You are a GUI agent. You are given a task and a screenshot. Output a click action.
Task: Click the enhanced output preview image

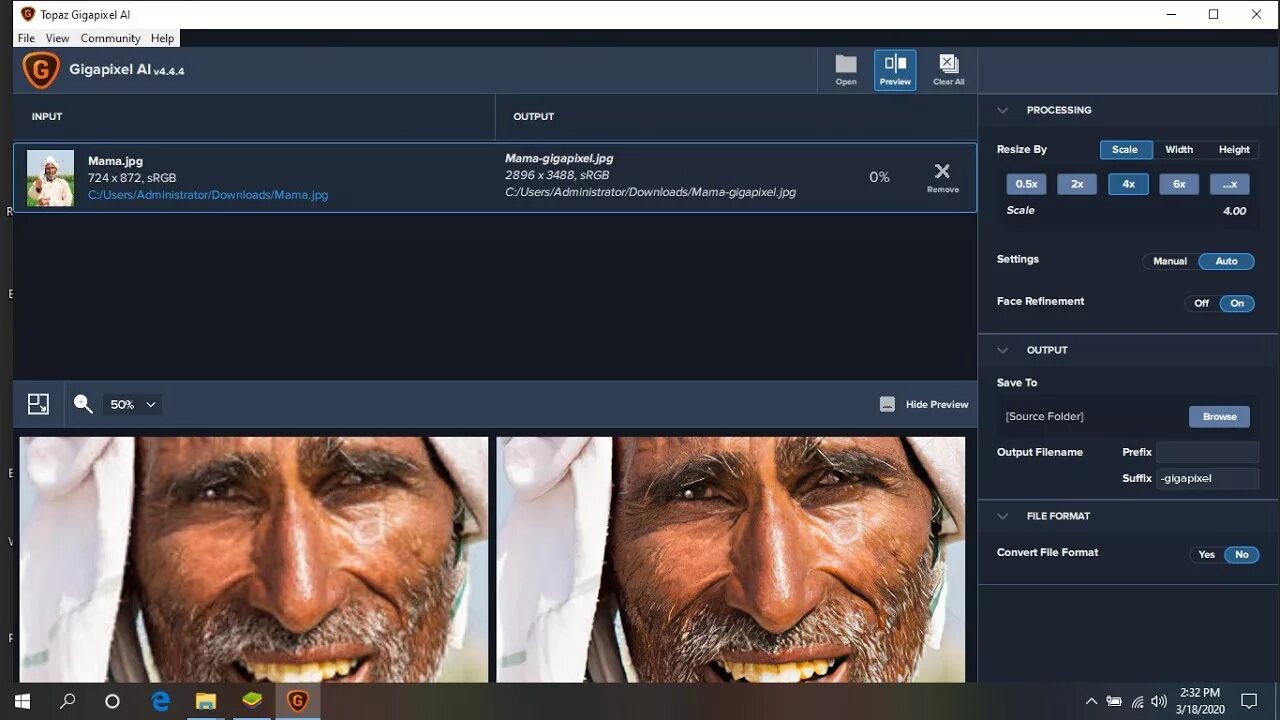731,560
